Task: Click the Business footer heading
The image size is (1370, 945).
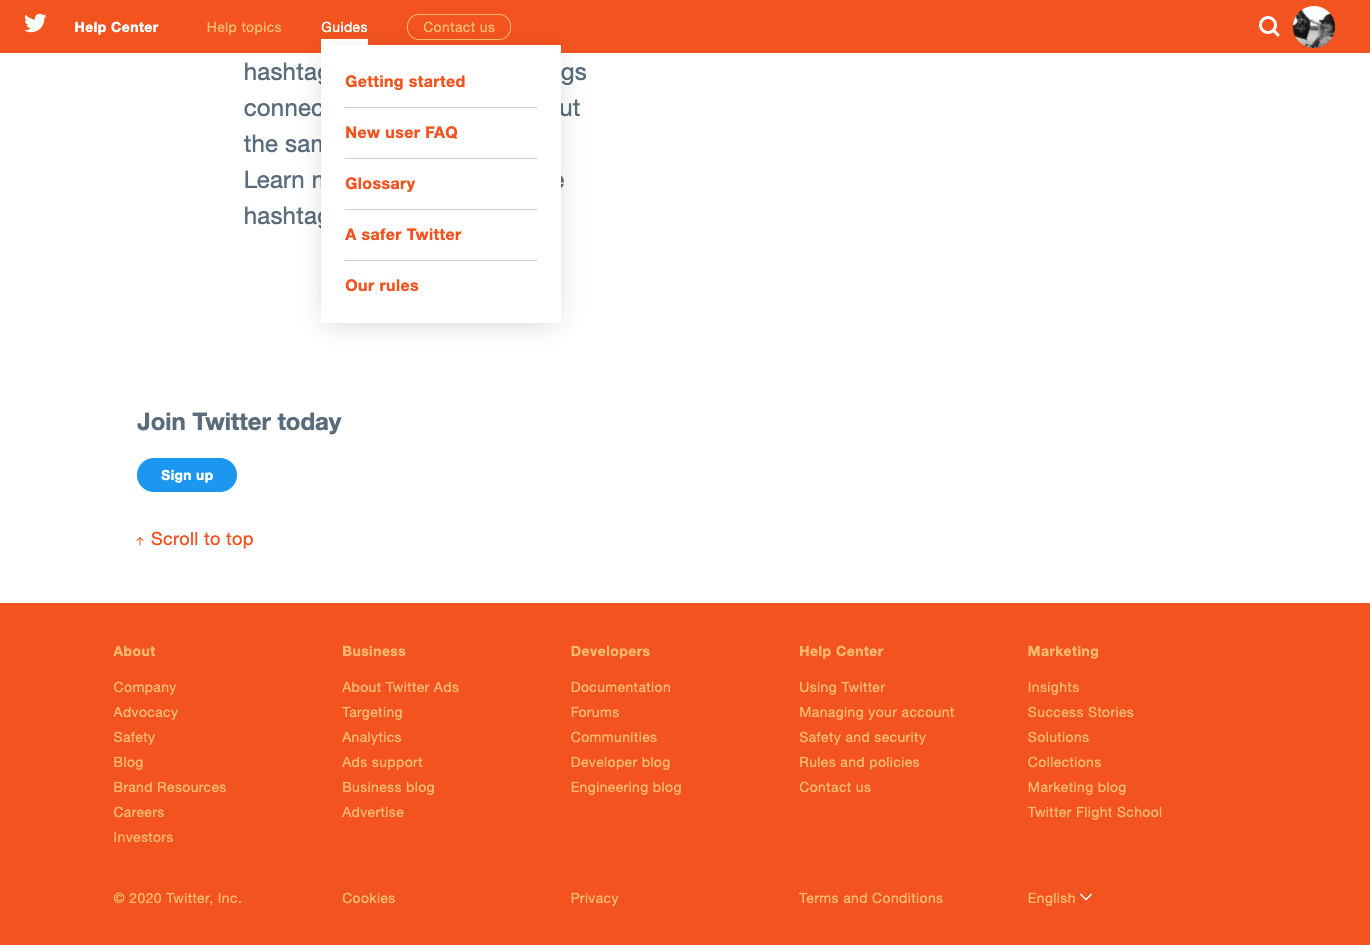Action: tap(374, 651)
